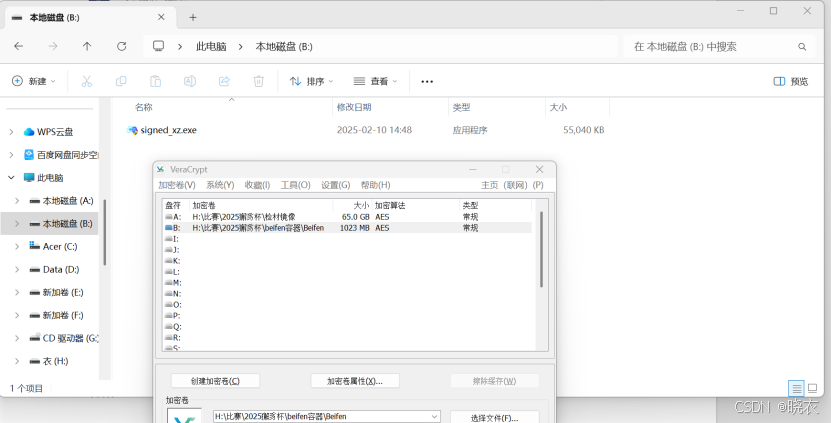
Task: Sort by the 修改日期 column header
Action: pyautogui.click(x=354, y=107)
